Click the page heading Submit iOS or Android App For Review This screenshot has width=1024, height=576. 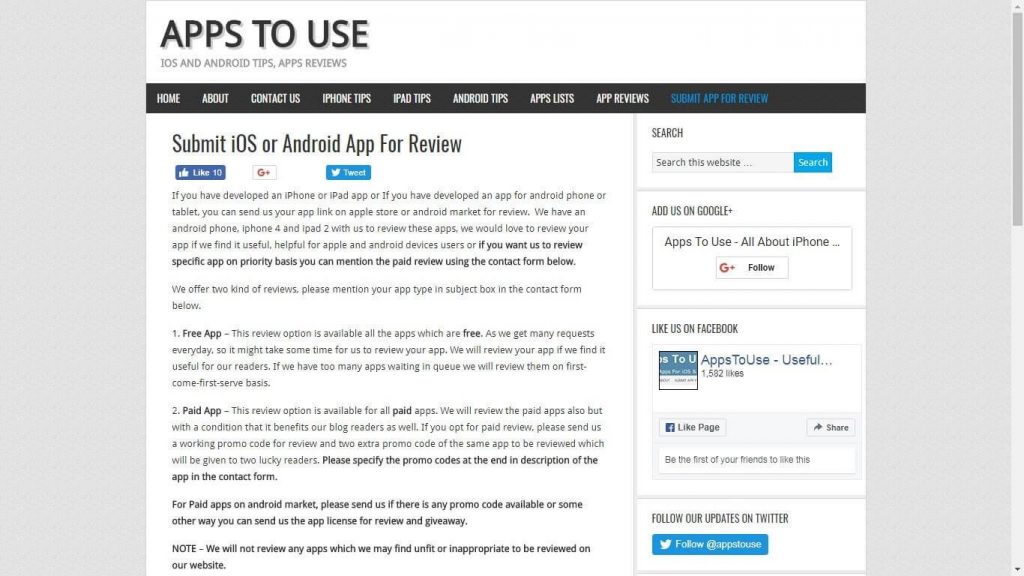pos(317,144)
